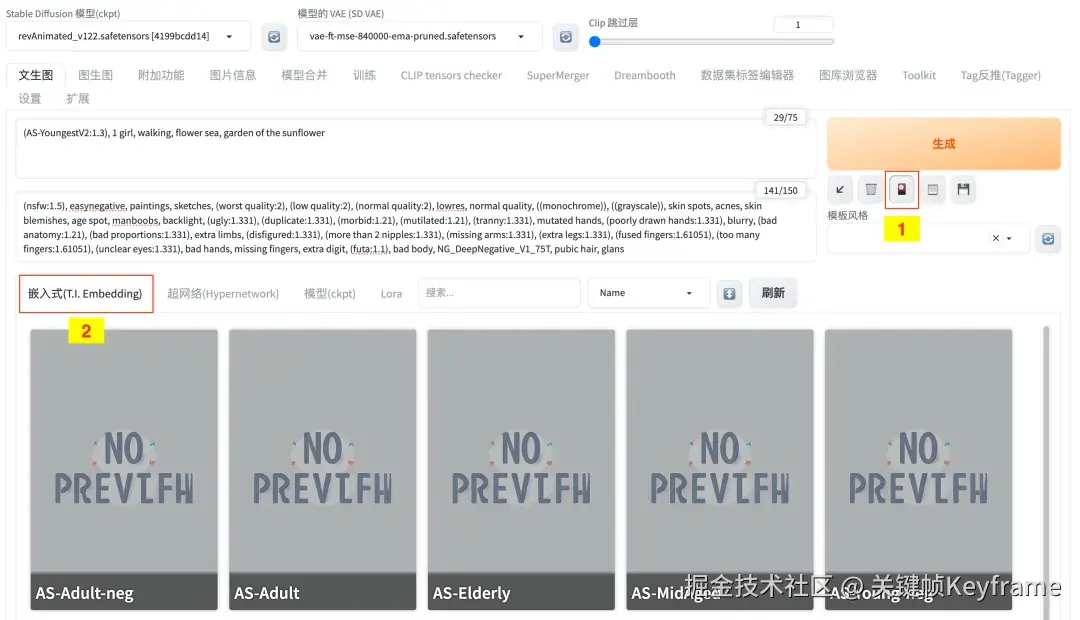Image resolution: width=1080 pixels, height=620 pixels.
Task: Clear the 模板风格 selection with the X
Action: coord(995,239)
